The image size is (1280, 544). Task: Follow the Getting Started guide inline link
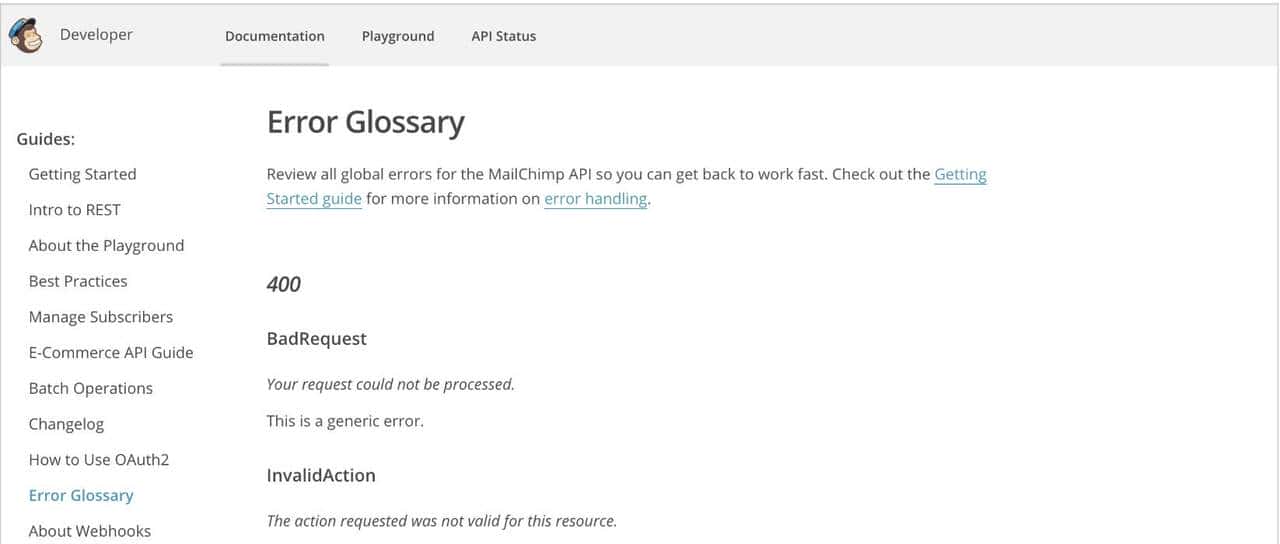point(959,175)
